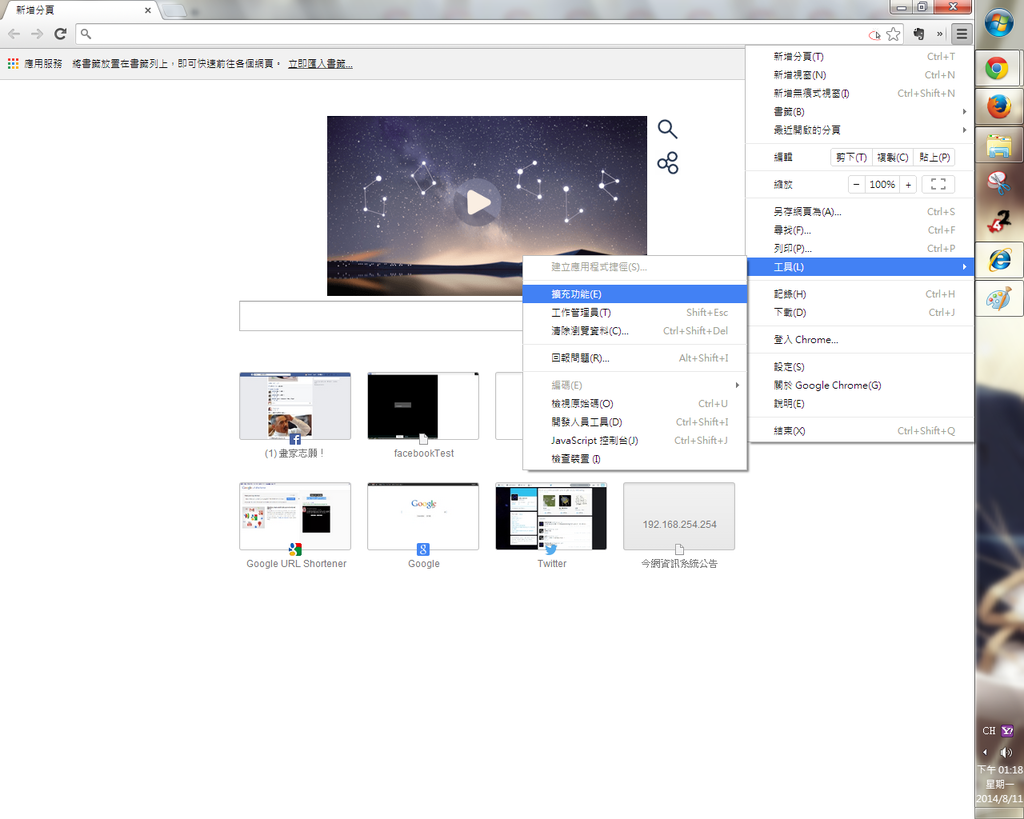Select 擴充功能(E) in Tools submenu
Image resolution: width=1024 pixels, height=819 pixels.
pyautogui.click(x=635, y=294)
